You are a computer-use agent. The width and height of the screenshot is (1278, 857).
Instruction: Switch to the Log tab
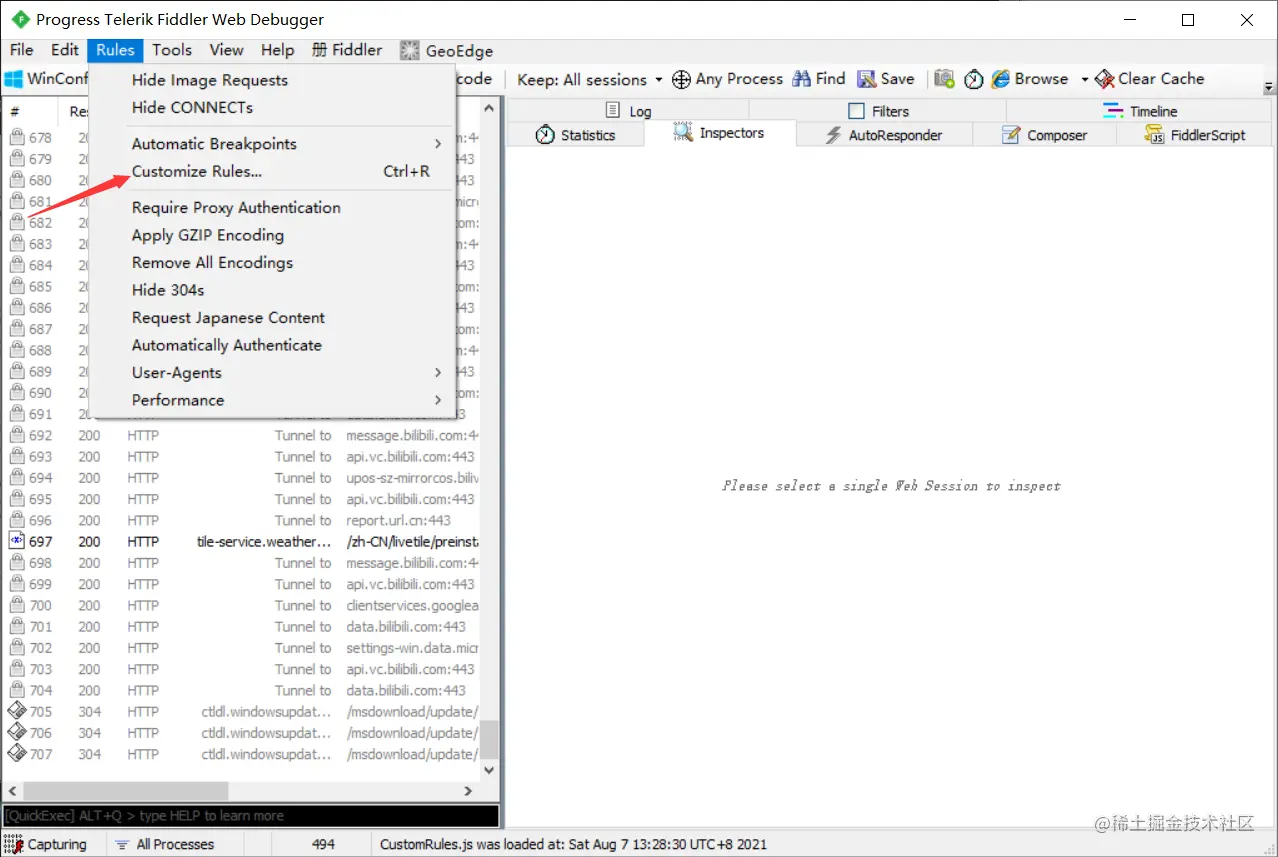pyautogui.click(x=628, y=111)
